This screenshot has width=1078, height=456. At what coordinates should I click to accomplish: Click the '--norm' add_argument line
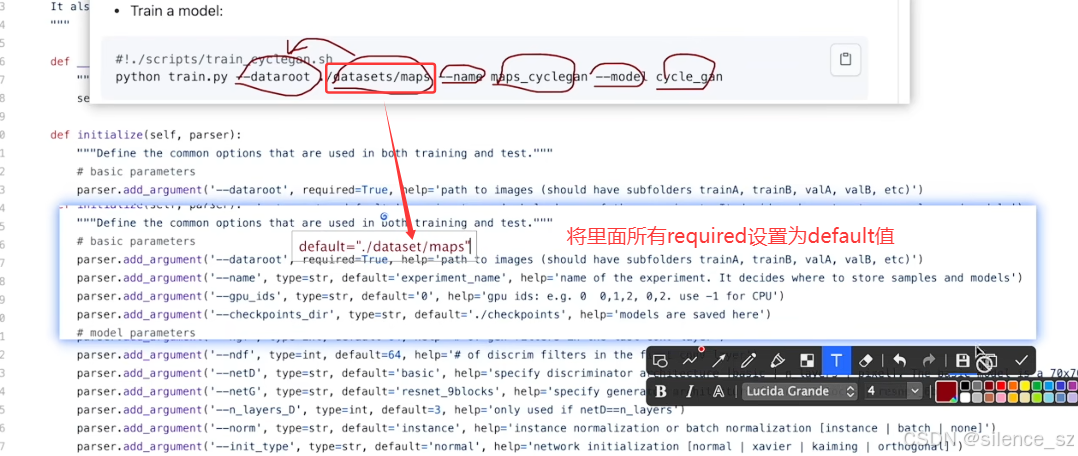tap(536, 428)
